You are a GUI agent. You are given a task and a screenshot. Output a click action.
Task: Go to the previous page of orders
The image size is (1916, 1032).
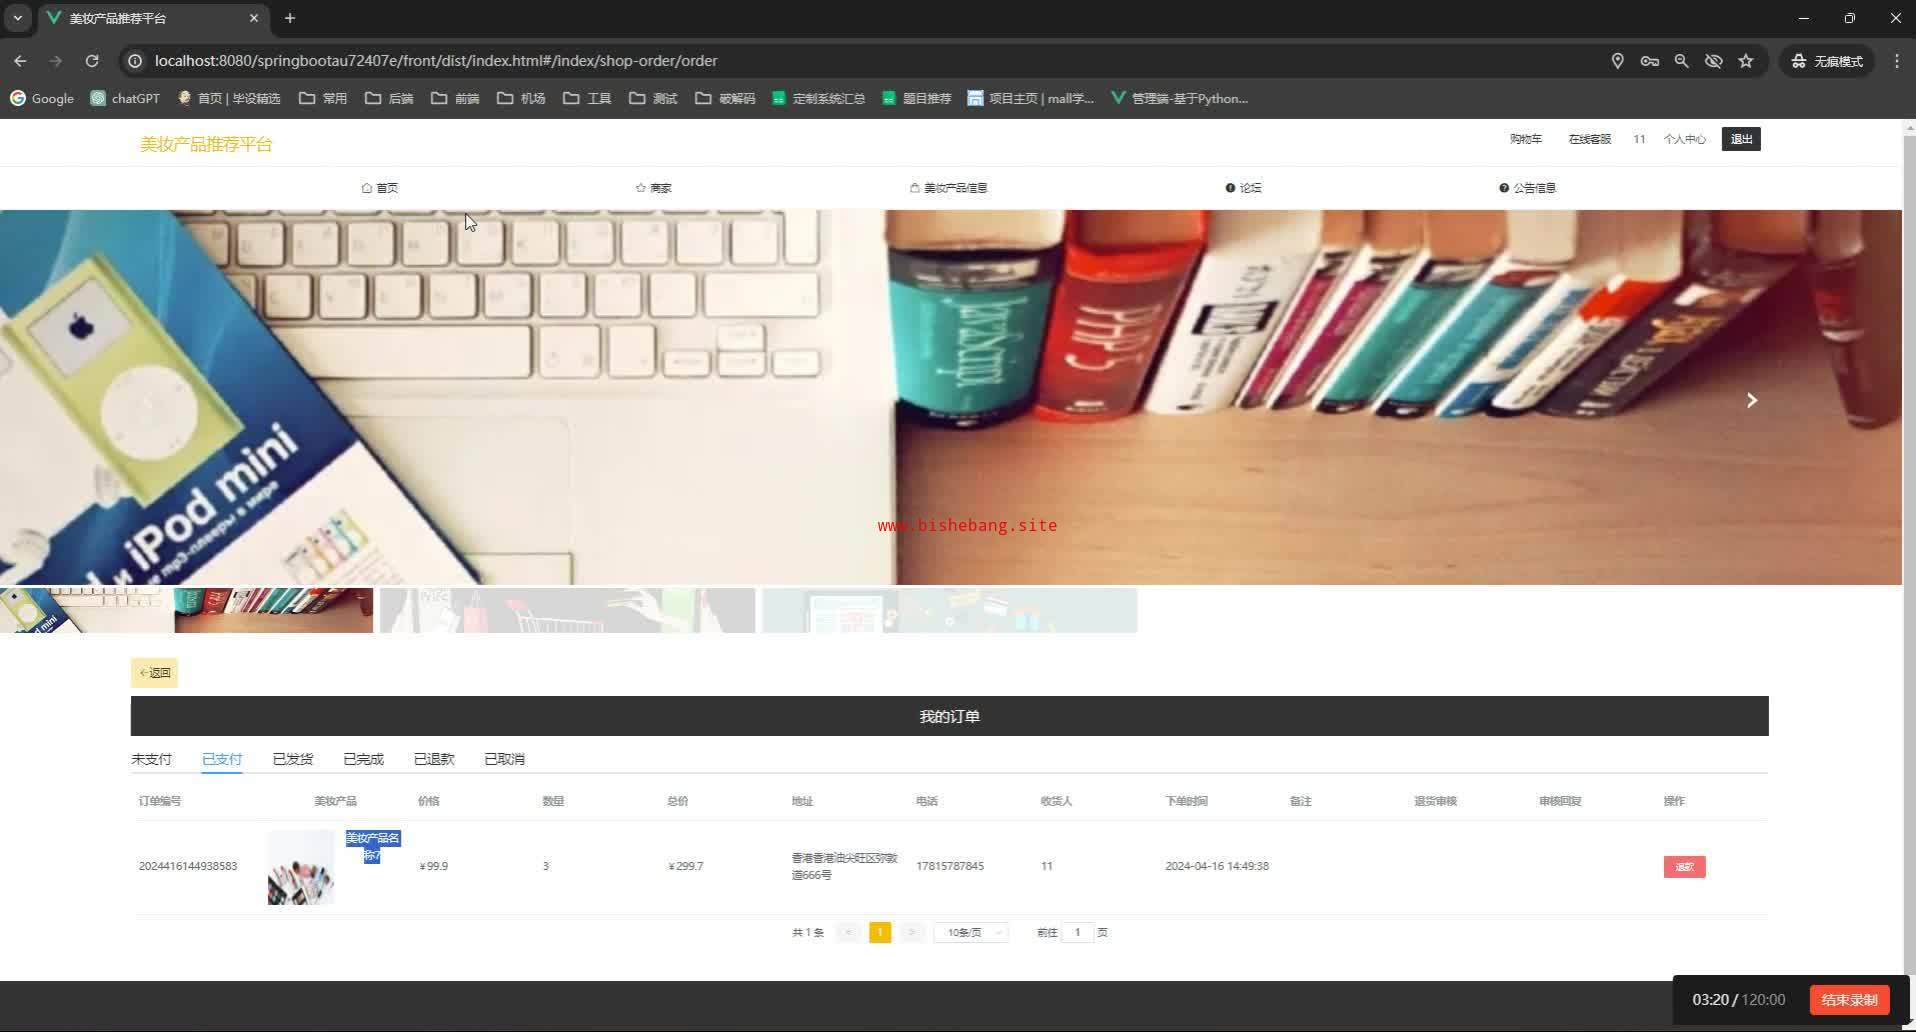(848, 933)
